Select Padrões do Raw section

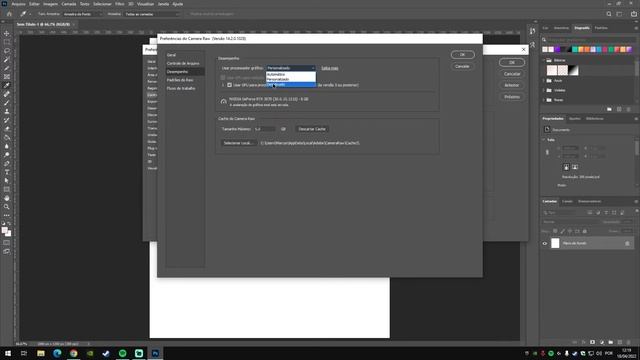[180, 80]
